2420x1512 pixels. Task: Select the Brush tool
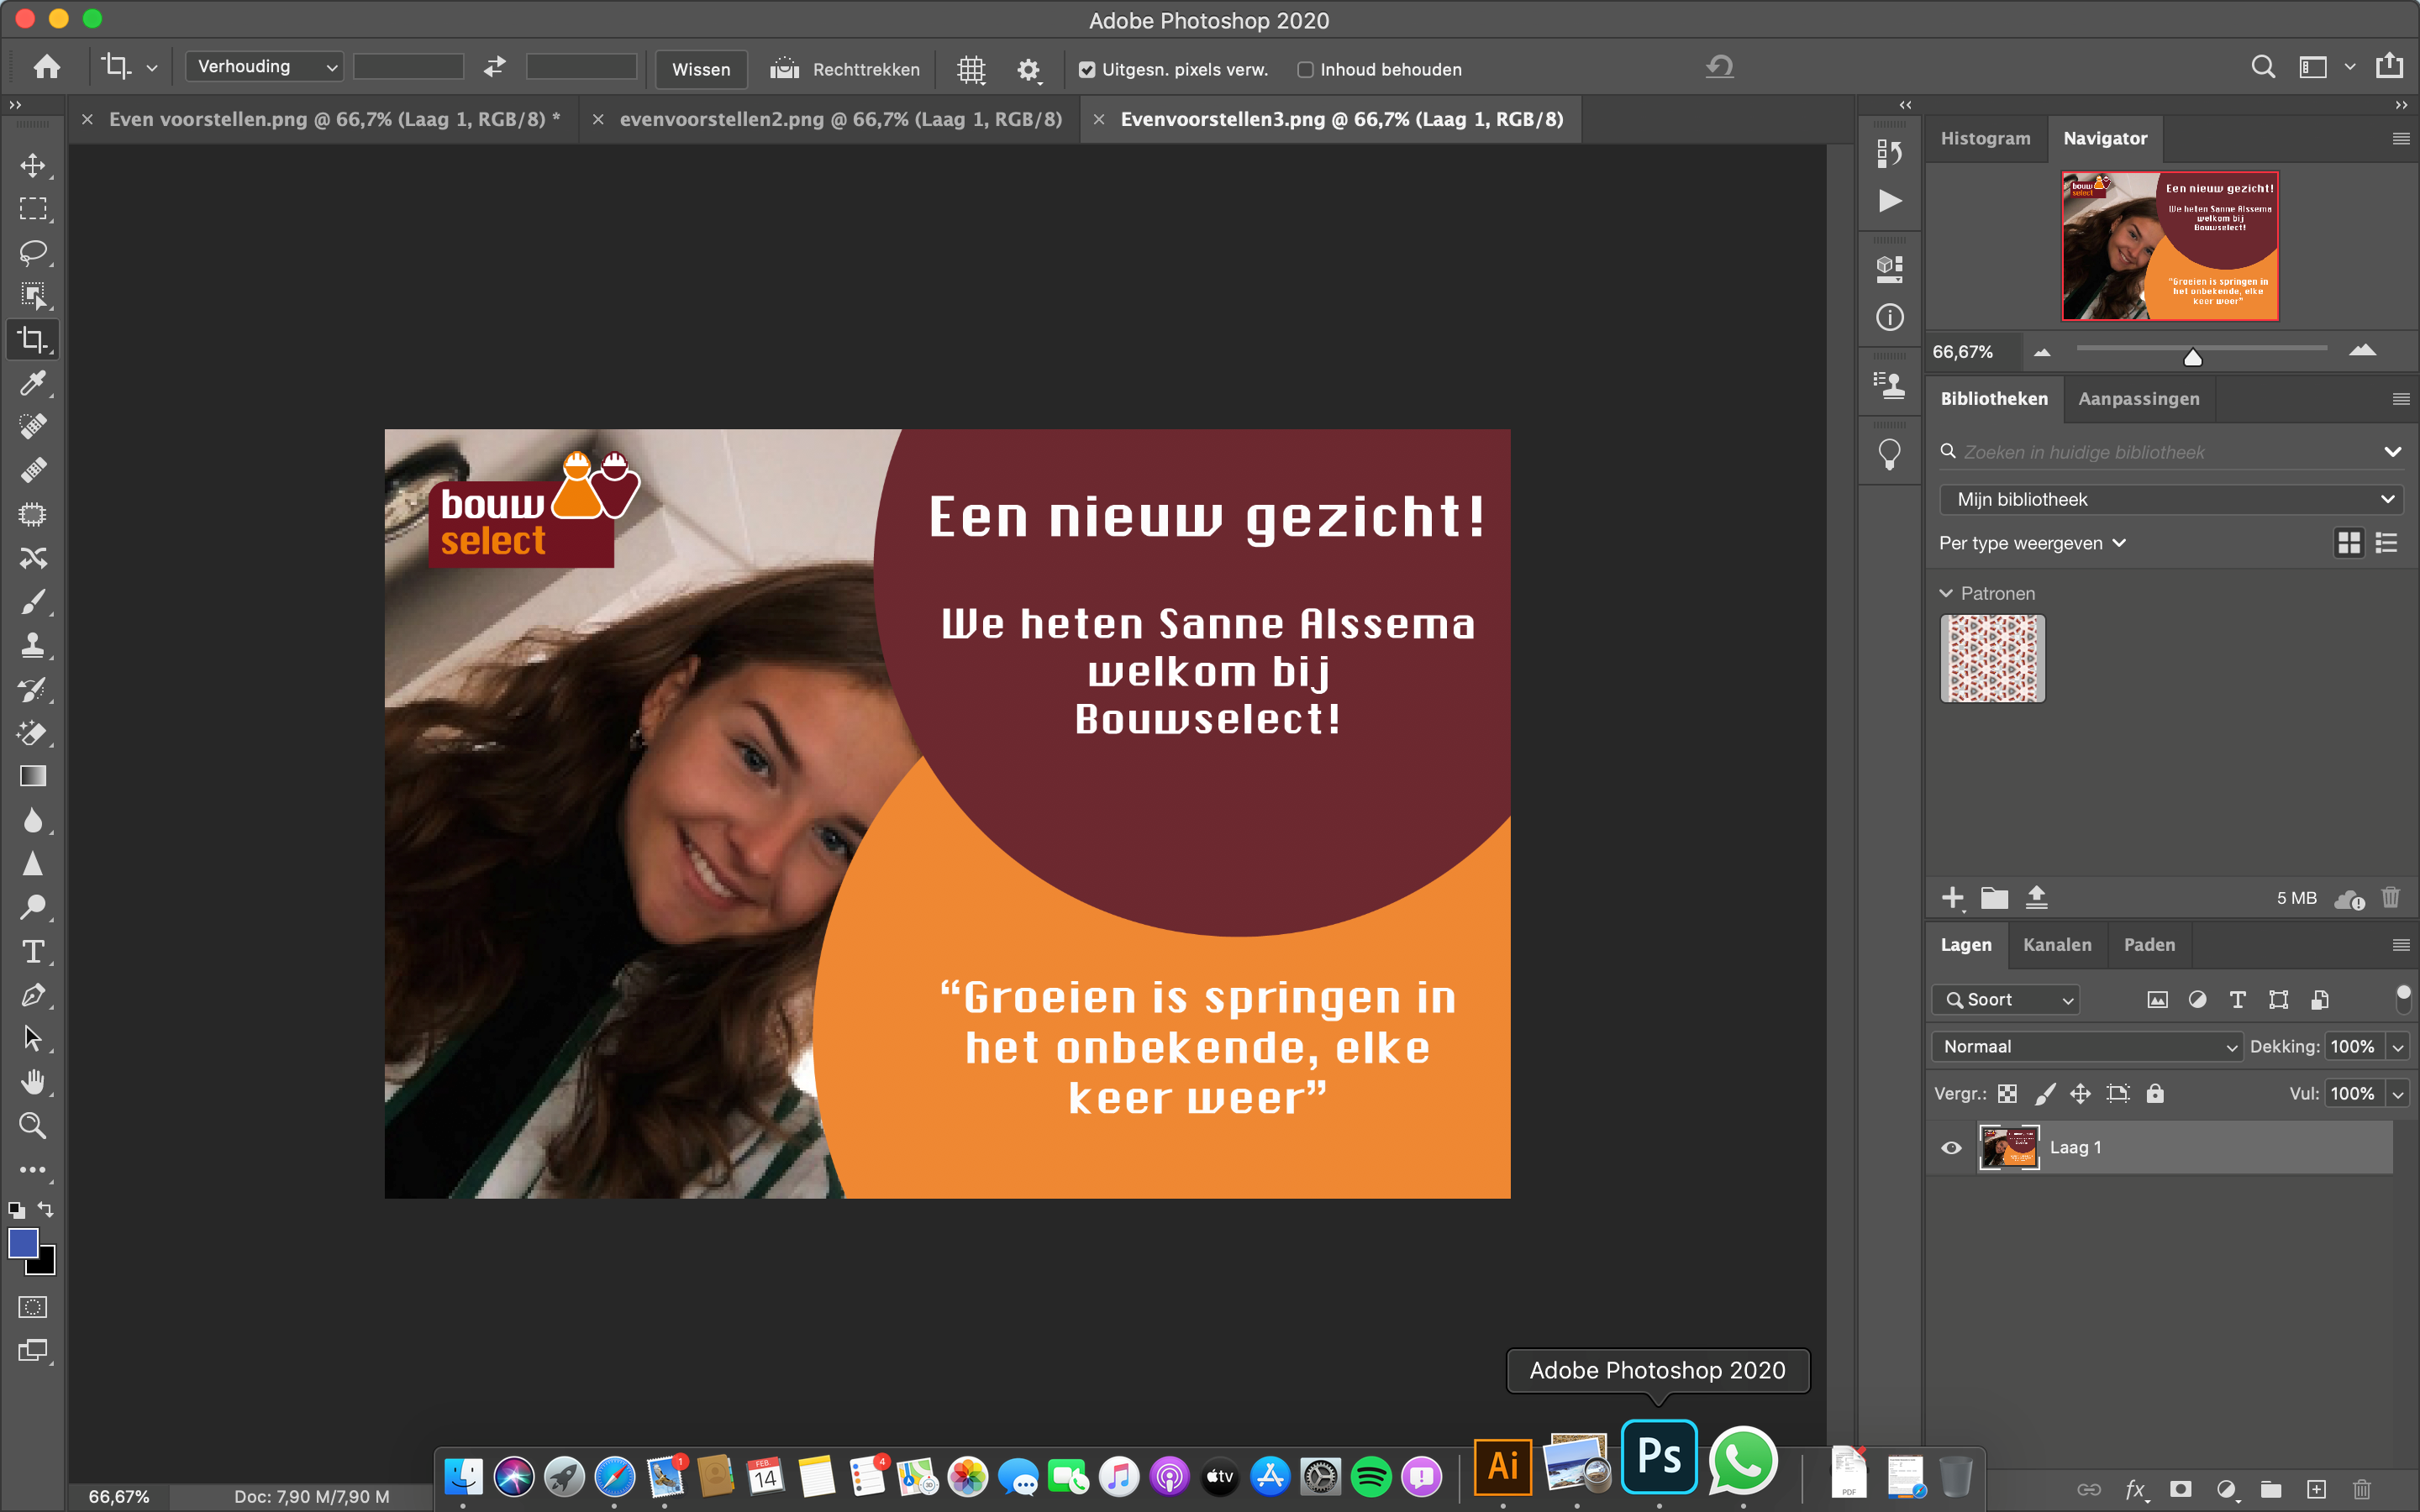pyautogui.click(x=33, y=602)
